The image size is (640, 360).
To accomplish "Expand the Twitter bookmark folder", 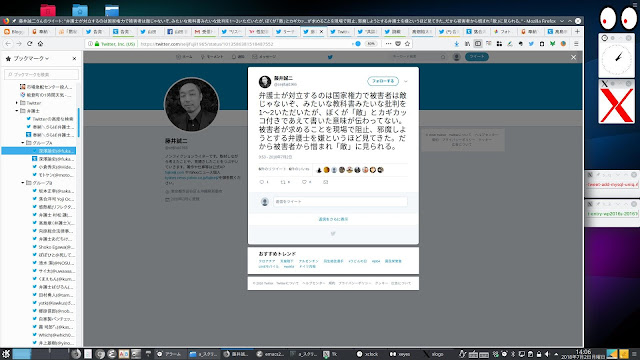I will tap(17, 103).
